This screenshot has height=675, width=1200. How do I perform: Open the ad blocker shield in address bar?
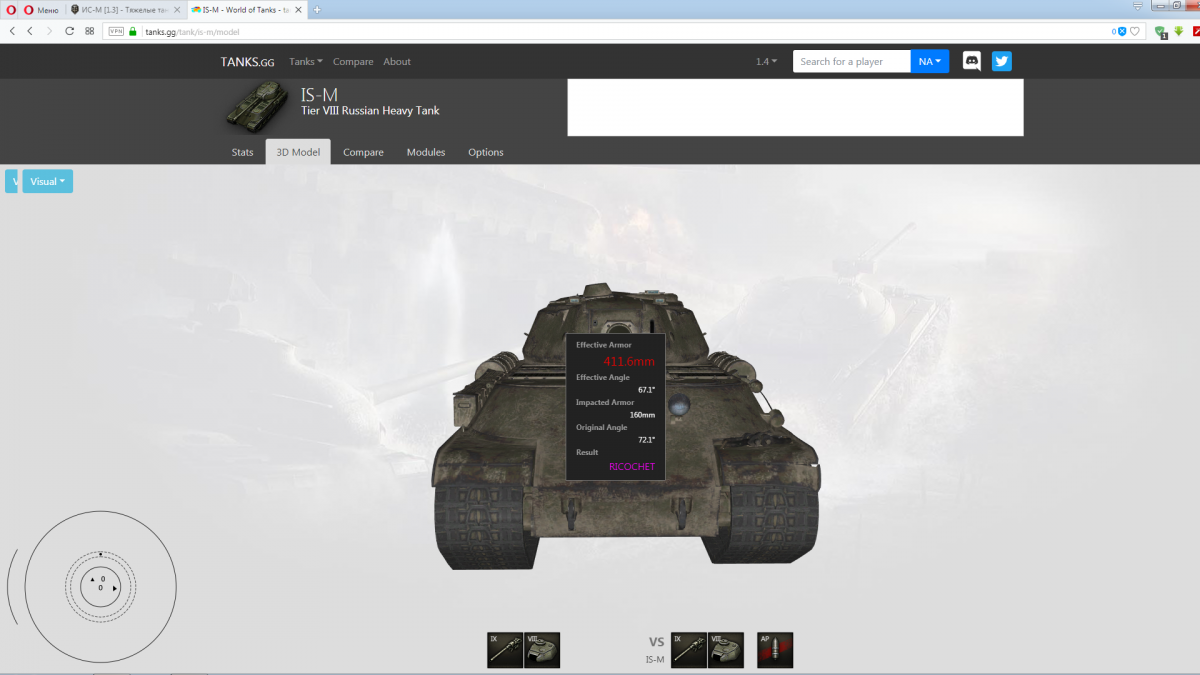[x=1122, y=31]
